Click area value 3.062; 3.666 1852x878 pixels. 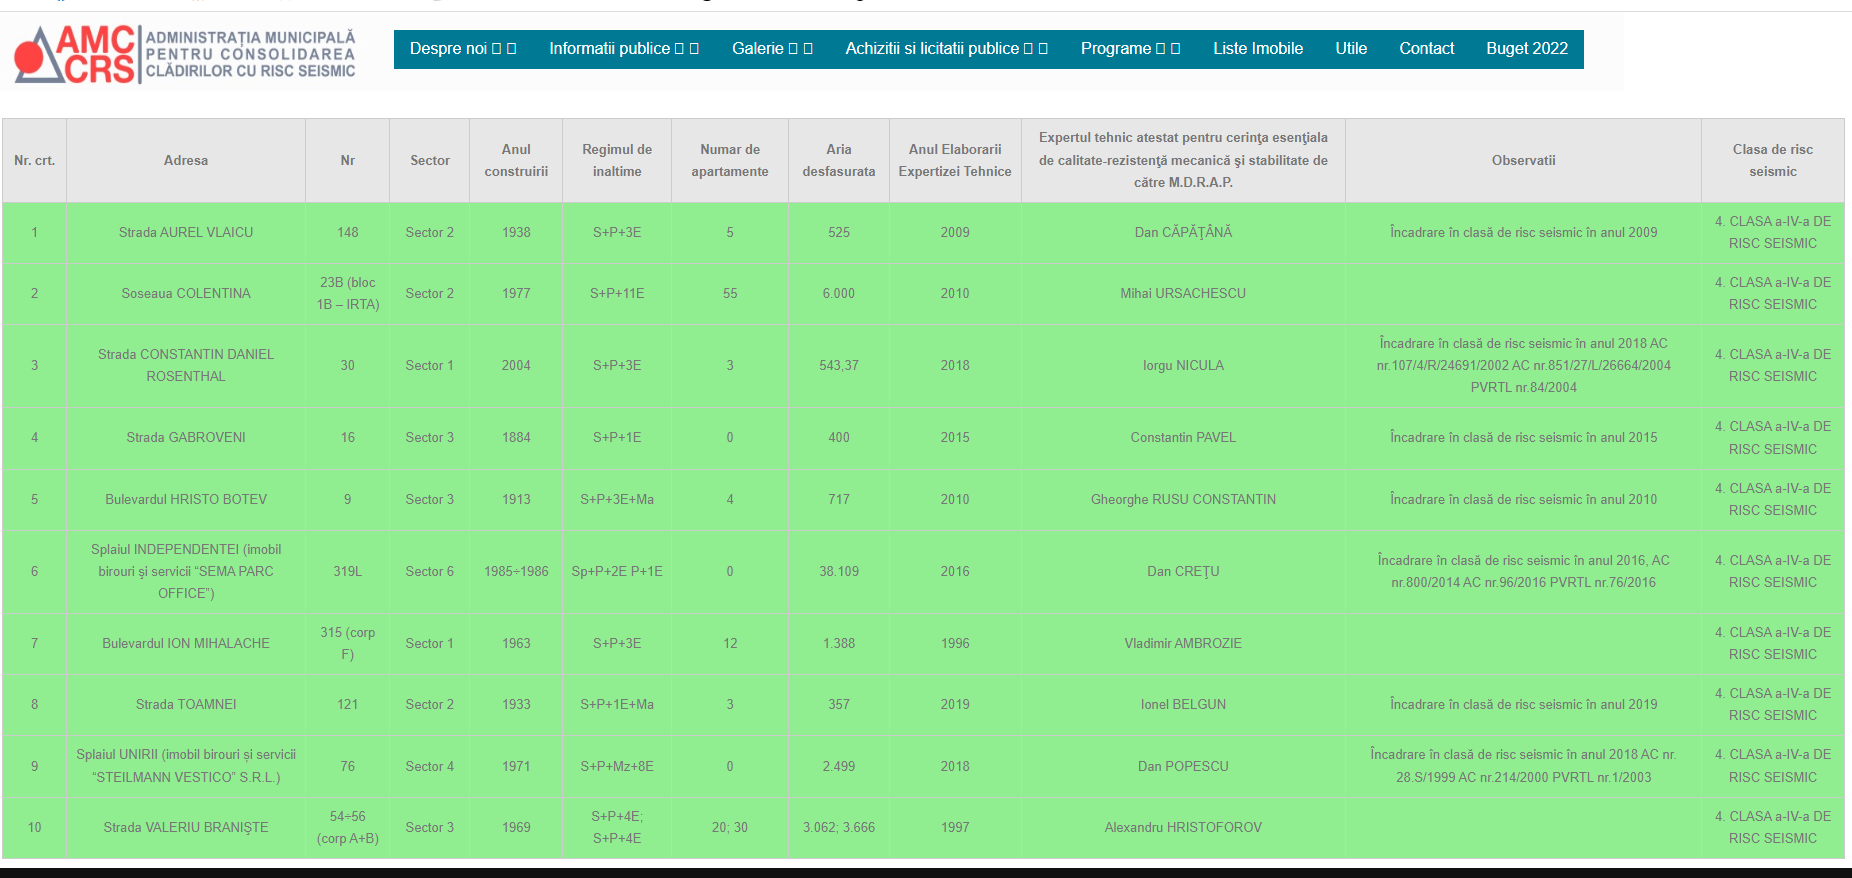839,827
